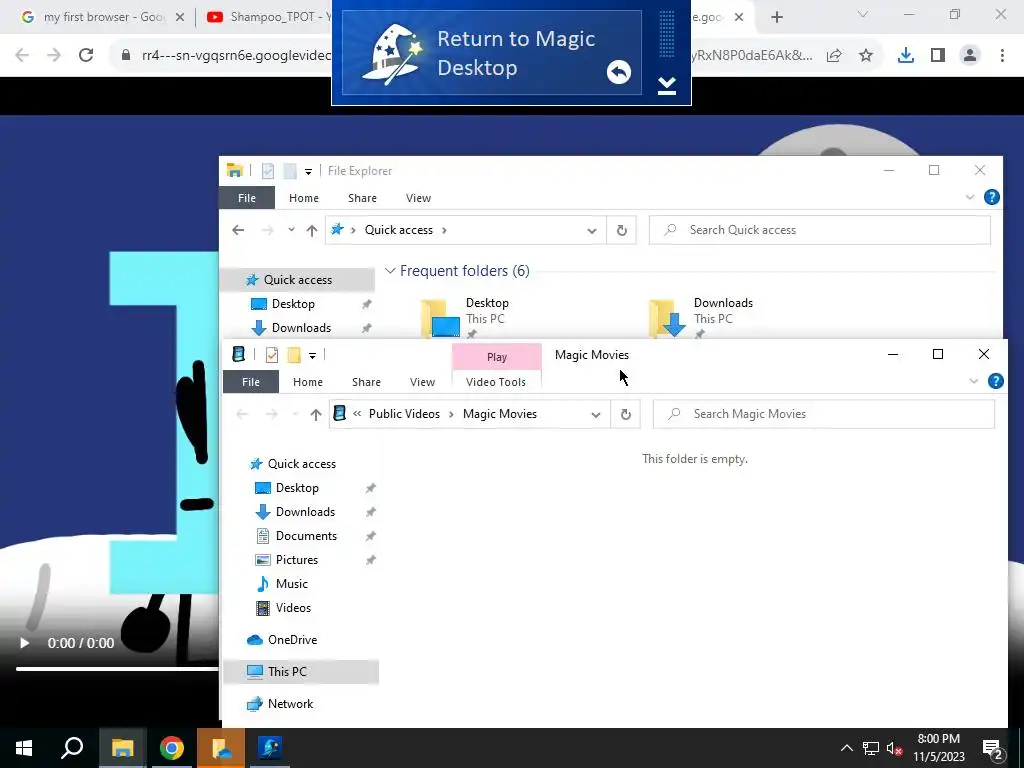Open Share tab in File Explorer window
The width and height of the screenshot is (1024, 768).
362,198
